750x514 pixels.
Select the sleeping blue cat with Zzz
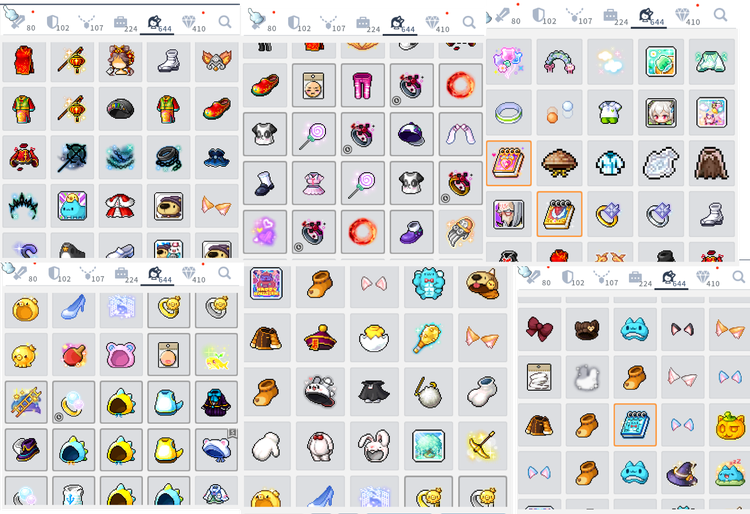[x=729, y=472]
